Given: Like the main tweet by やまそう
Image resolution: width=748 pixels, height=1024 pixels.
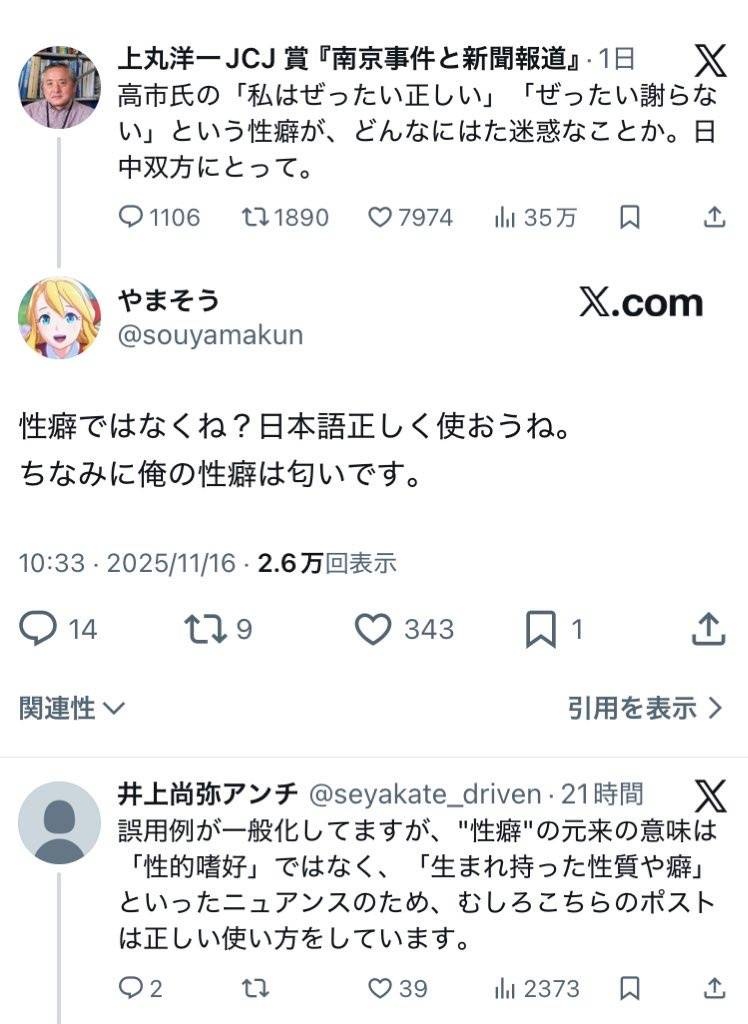Looking at the screenshot, I should click(x=373, y=629).
